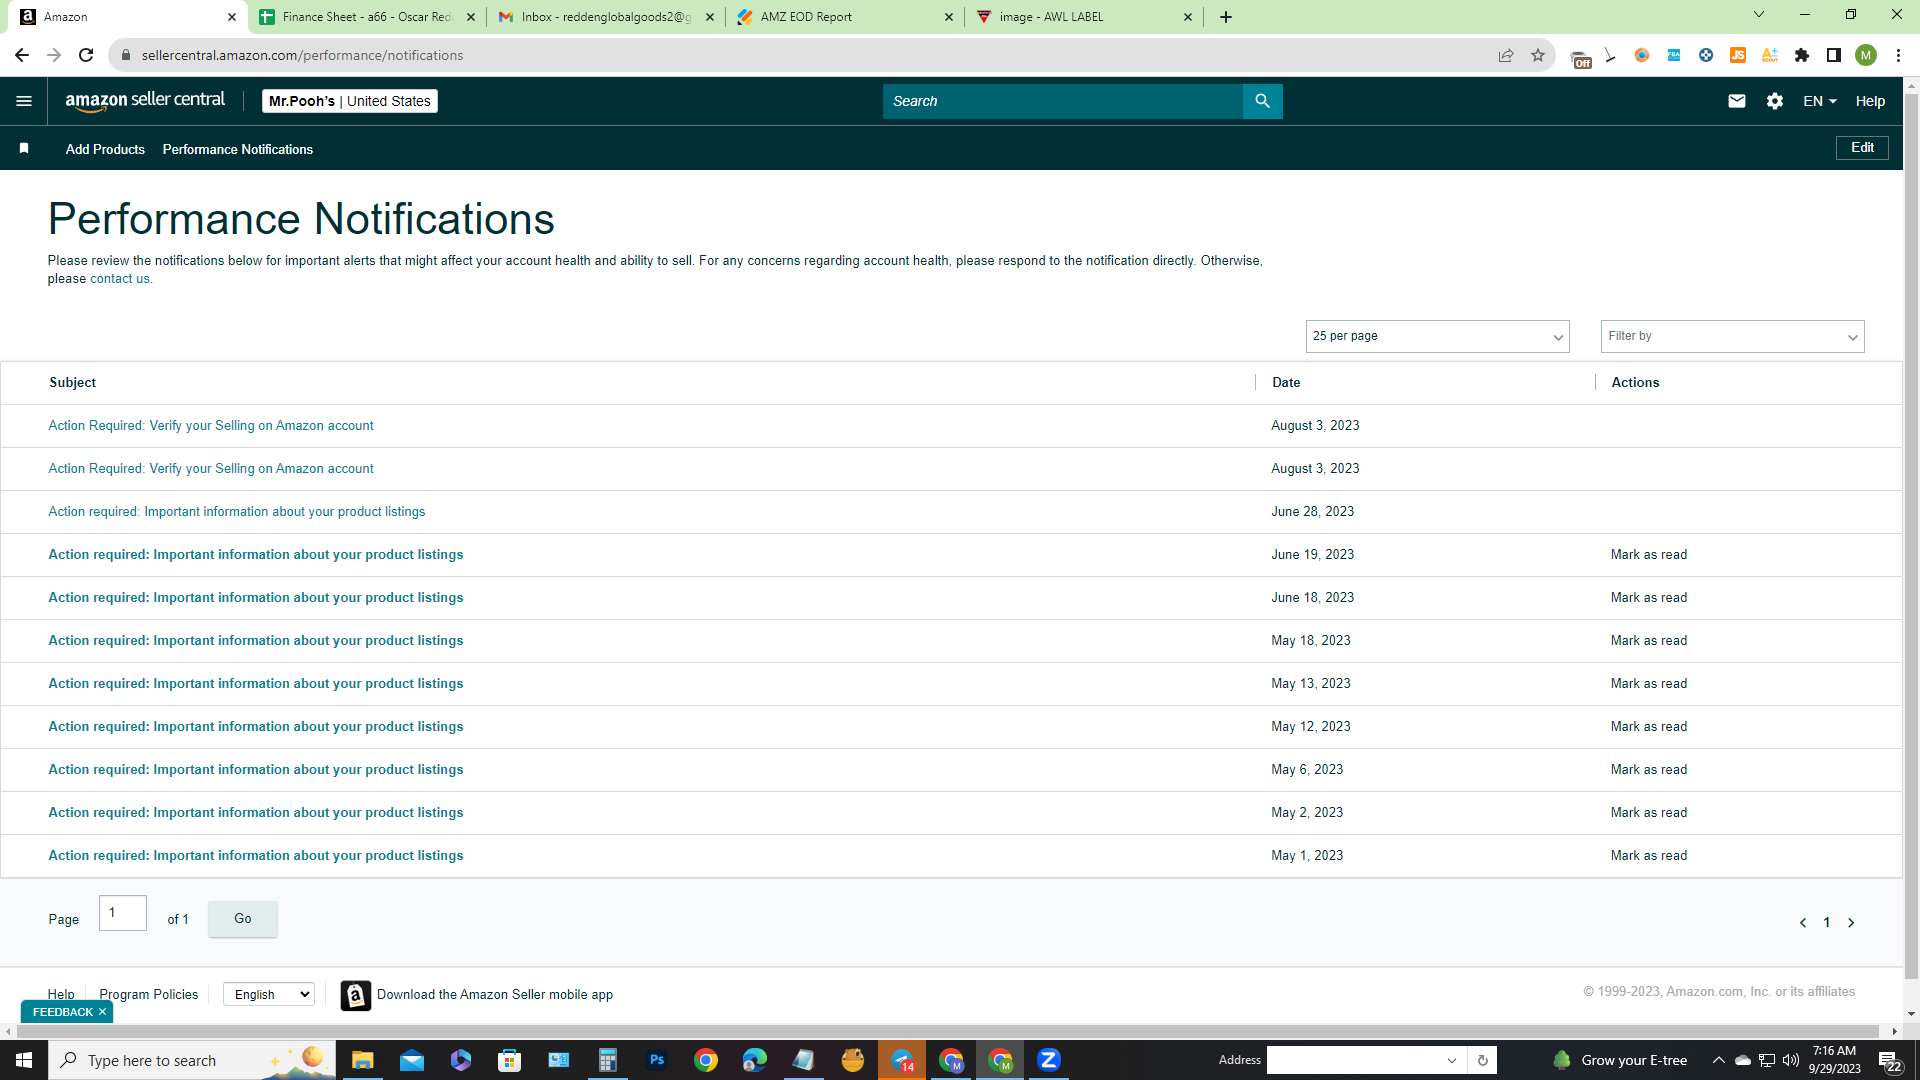Viewport: 1920px width, 1080px height.
Task: Switch to AMZ EOD Report tab
Action: (845, 17)
